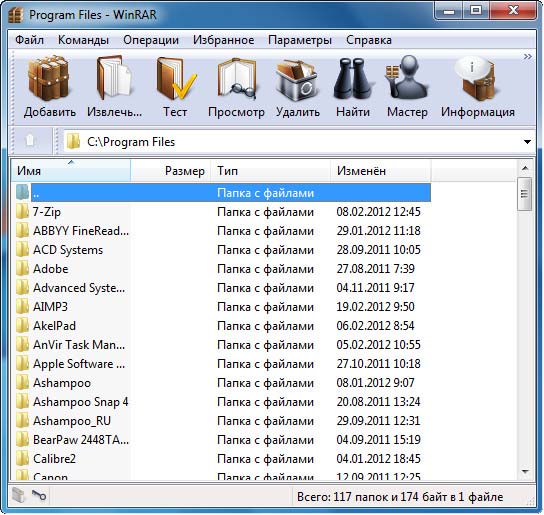Click the 7-Zip folder icon

click(23, 212)
